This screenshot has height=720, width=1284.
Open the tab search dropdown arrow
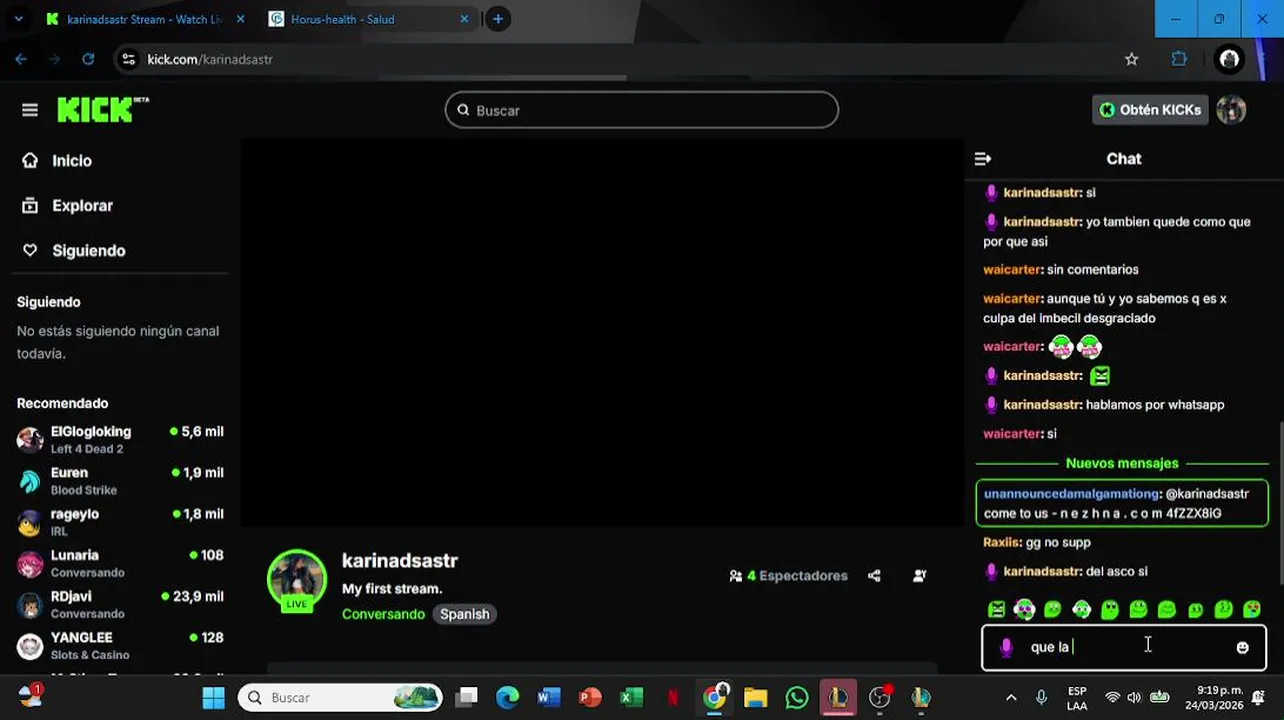click(x=18, y=19)
